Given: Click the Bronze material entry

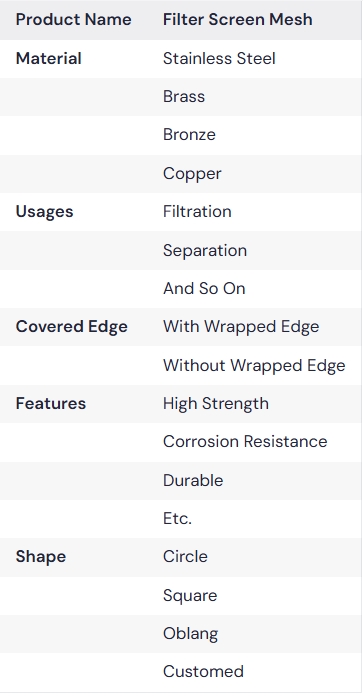Looking at the screenshot, I should [189, 135].
